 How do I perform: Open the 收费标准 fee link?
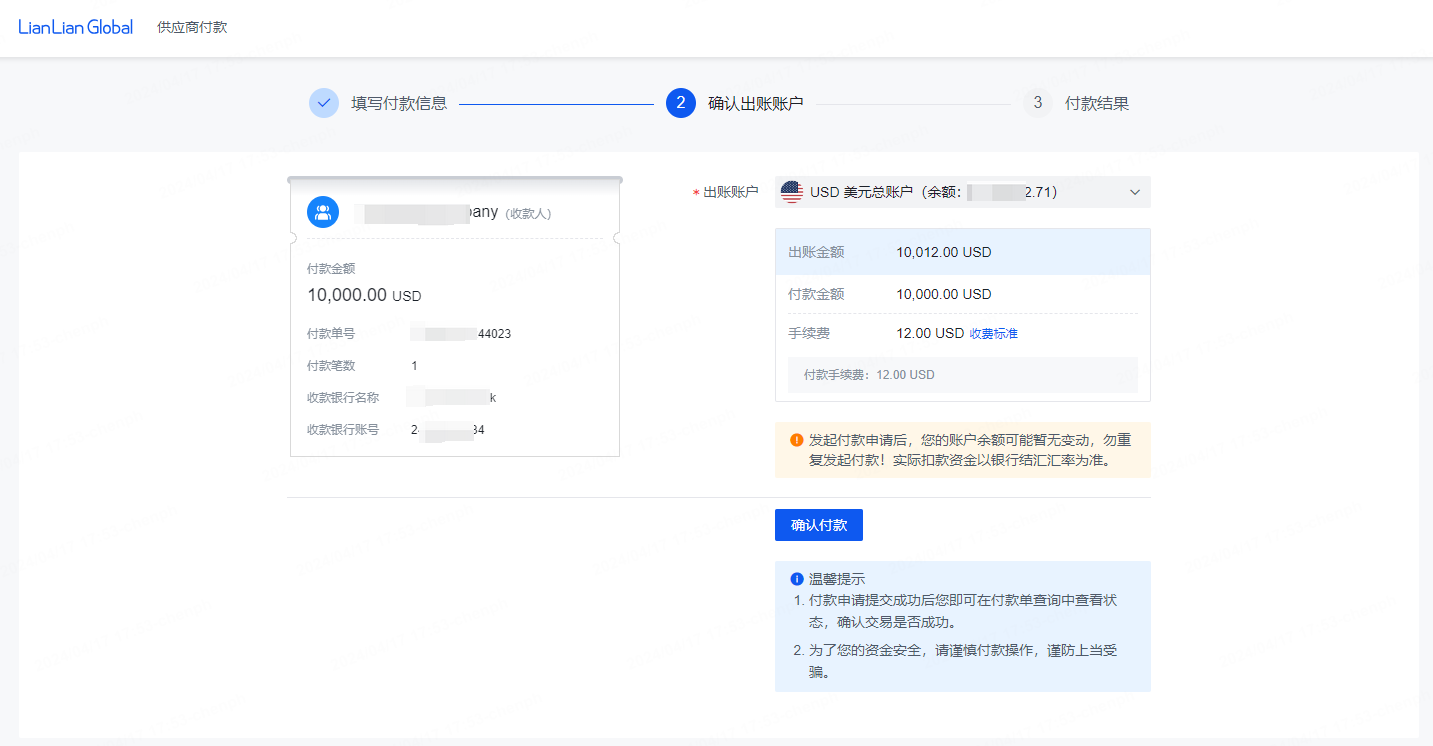coord(993,334)
